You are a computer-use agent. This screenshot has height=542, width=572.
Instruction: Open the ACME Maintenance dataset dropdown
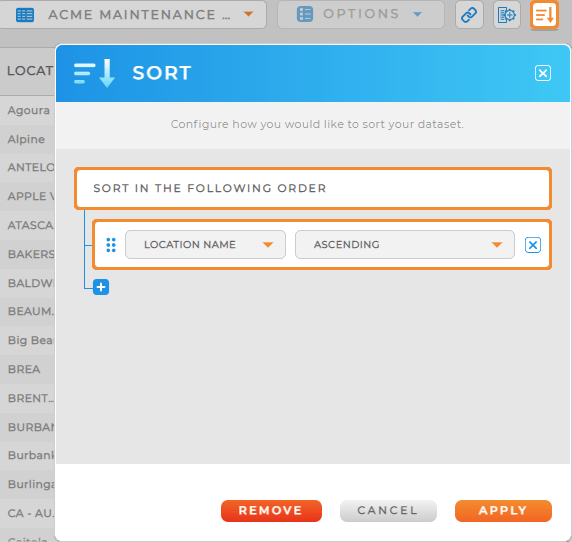coord(133,15)
